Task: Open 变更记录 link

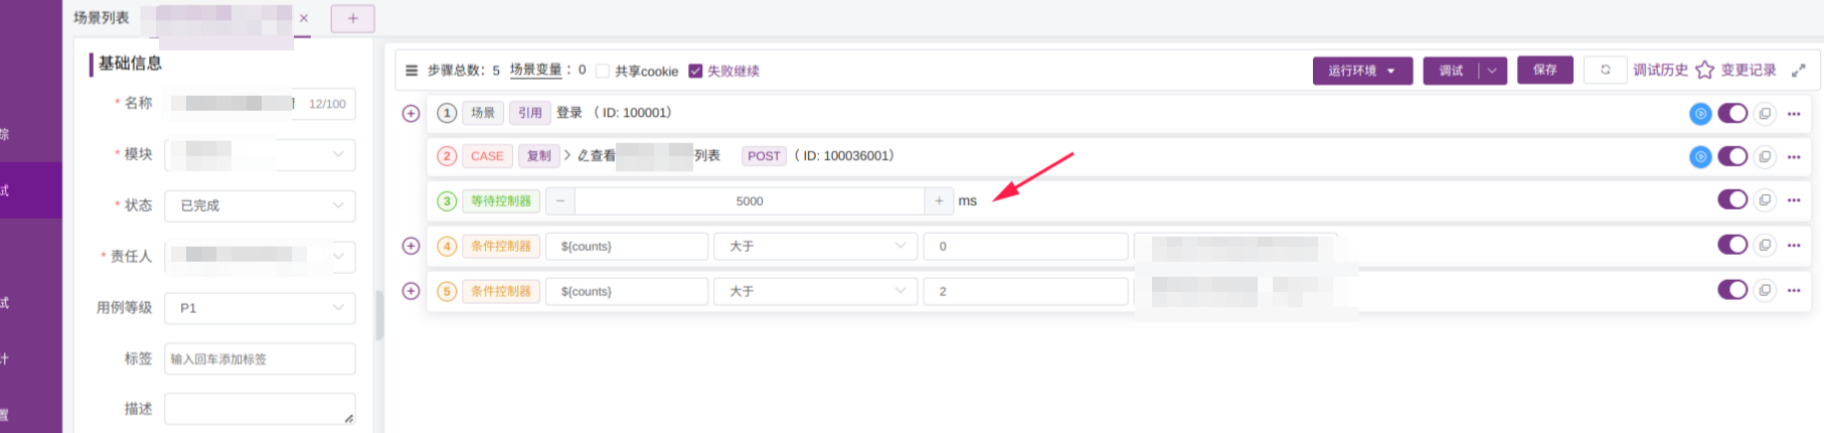Action: click(1748, 70)
